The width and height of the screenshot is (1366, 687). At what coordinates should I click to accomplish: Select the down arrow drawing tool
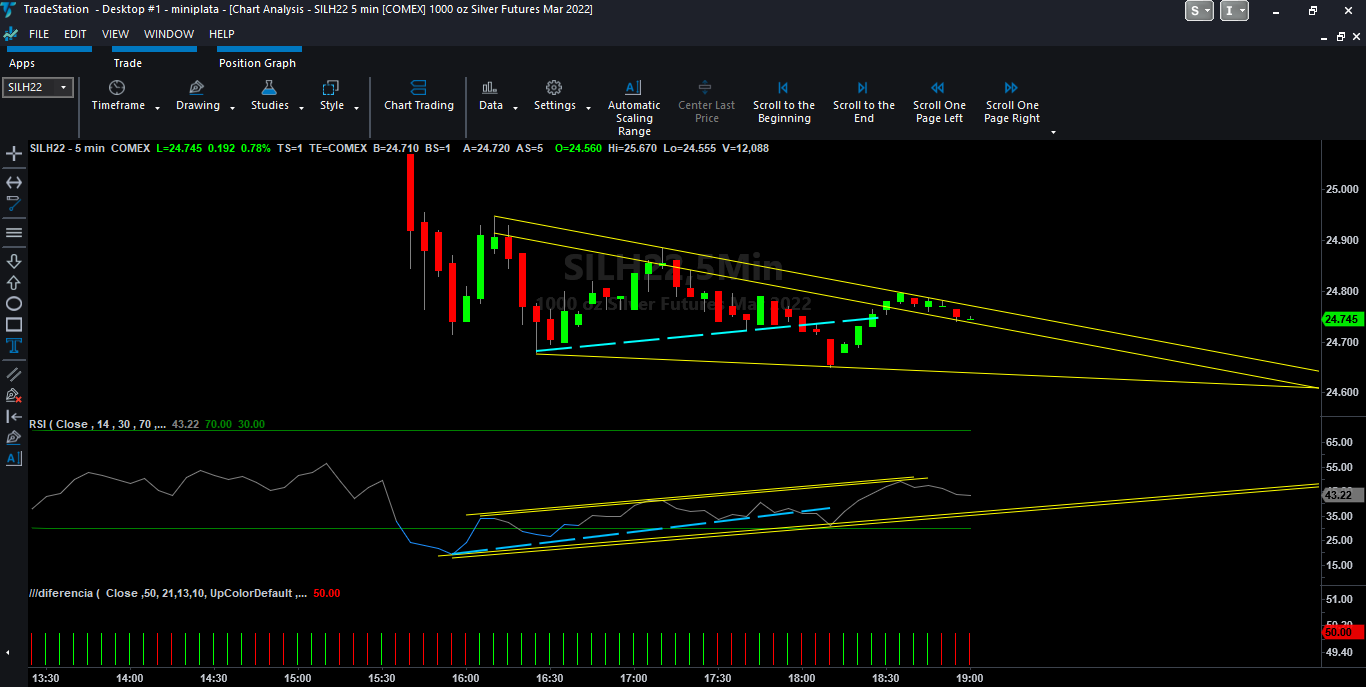14,261
